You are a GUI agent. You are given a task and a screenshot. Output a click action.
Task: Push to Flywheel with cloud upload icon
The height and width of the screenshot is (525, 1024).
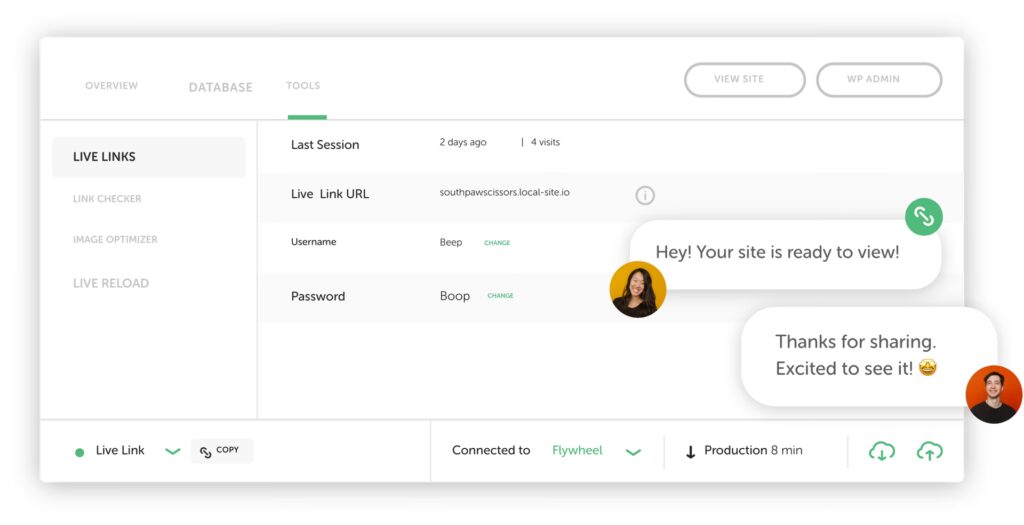[x=929, y=451]
